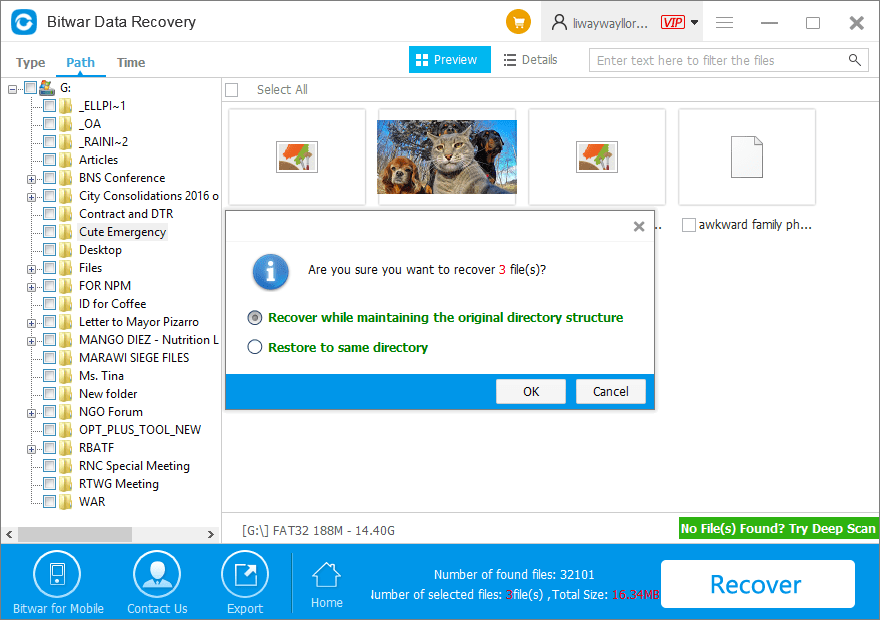The height and width of the screenshot is (620, 880).
Task: Click the cat and dogs thumbnail
Action: [447, 157]
